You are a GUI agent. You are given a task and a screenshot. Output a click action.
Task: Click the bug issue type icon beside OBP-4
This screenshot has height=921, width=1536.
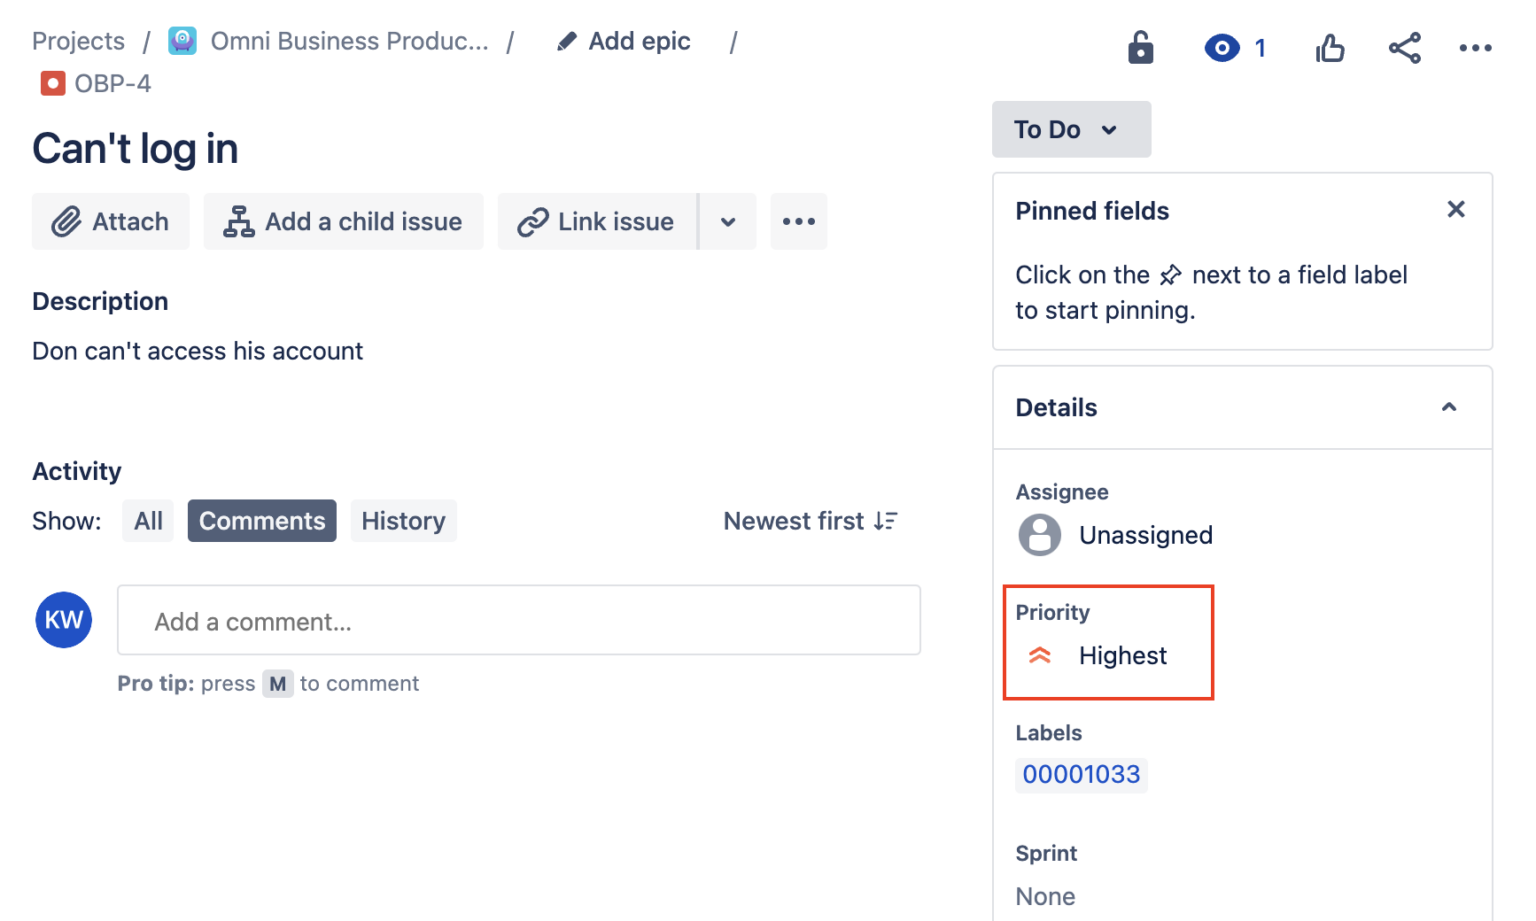click(52, 84)
